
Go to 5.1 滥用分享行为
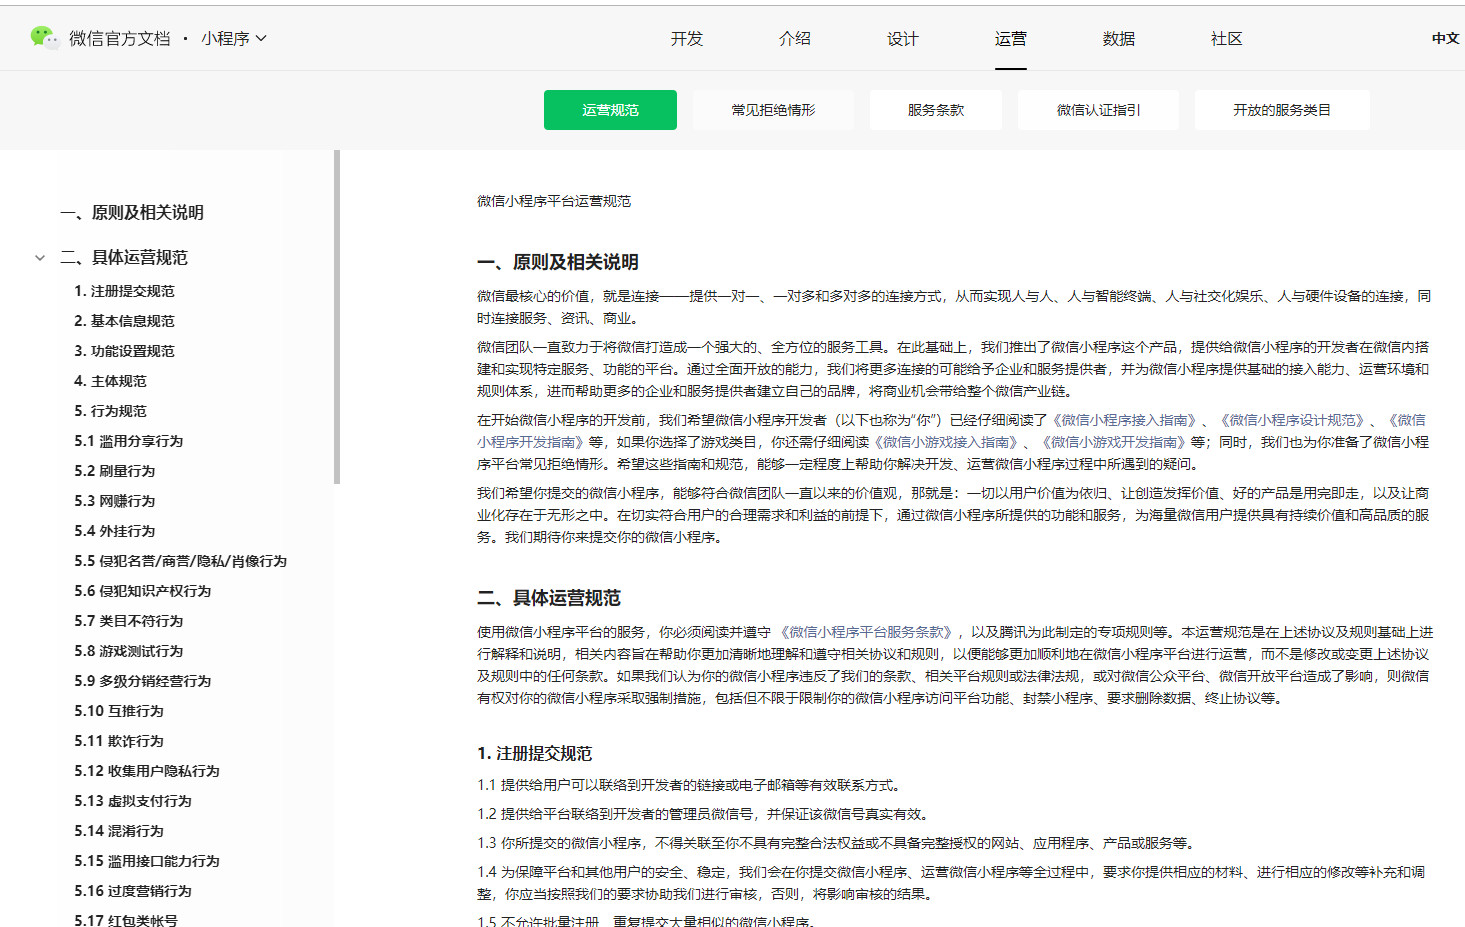pos(129,441)
